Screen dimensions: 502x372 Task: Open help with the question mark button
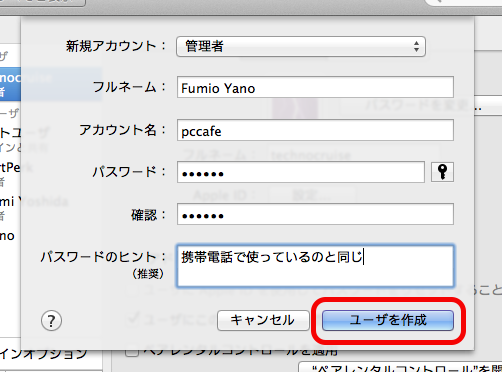(x=51, y=321)
